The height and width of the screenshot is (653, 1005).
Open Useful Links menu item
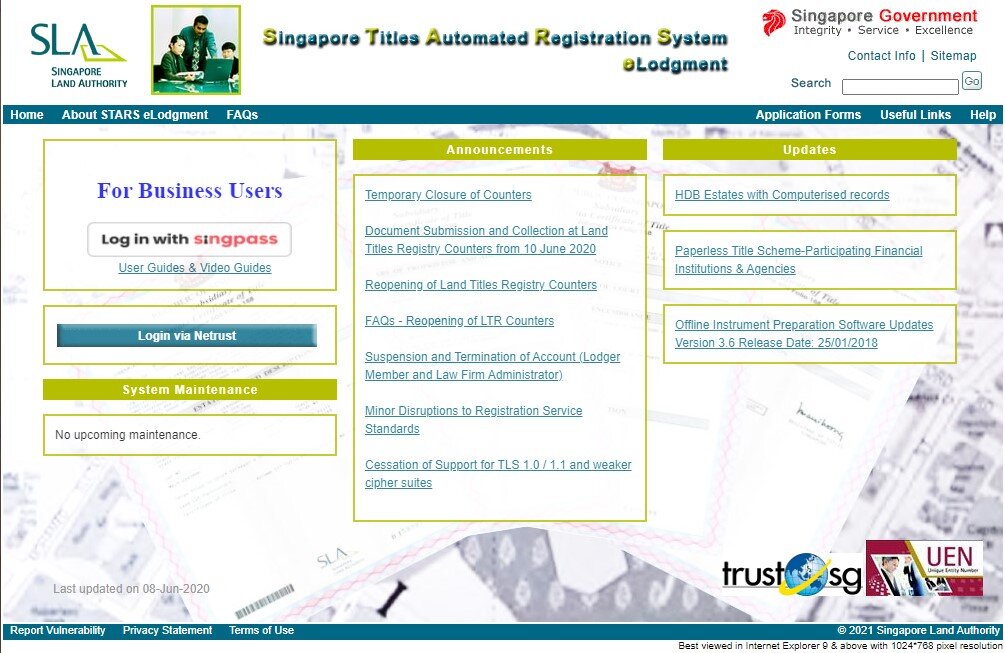point(915,115)
